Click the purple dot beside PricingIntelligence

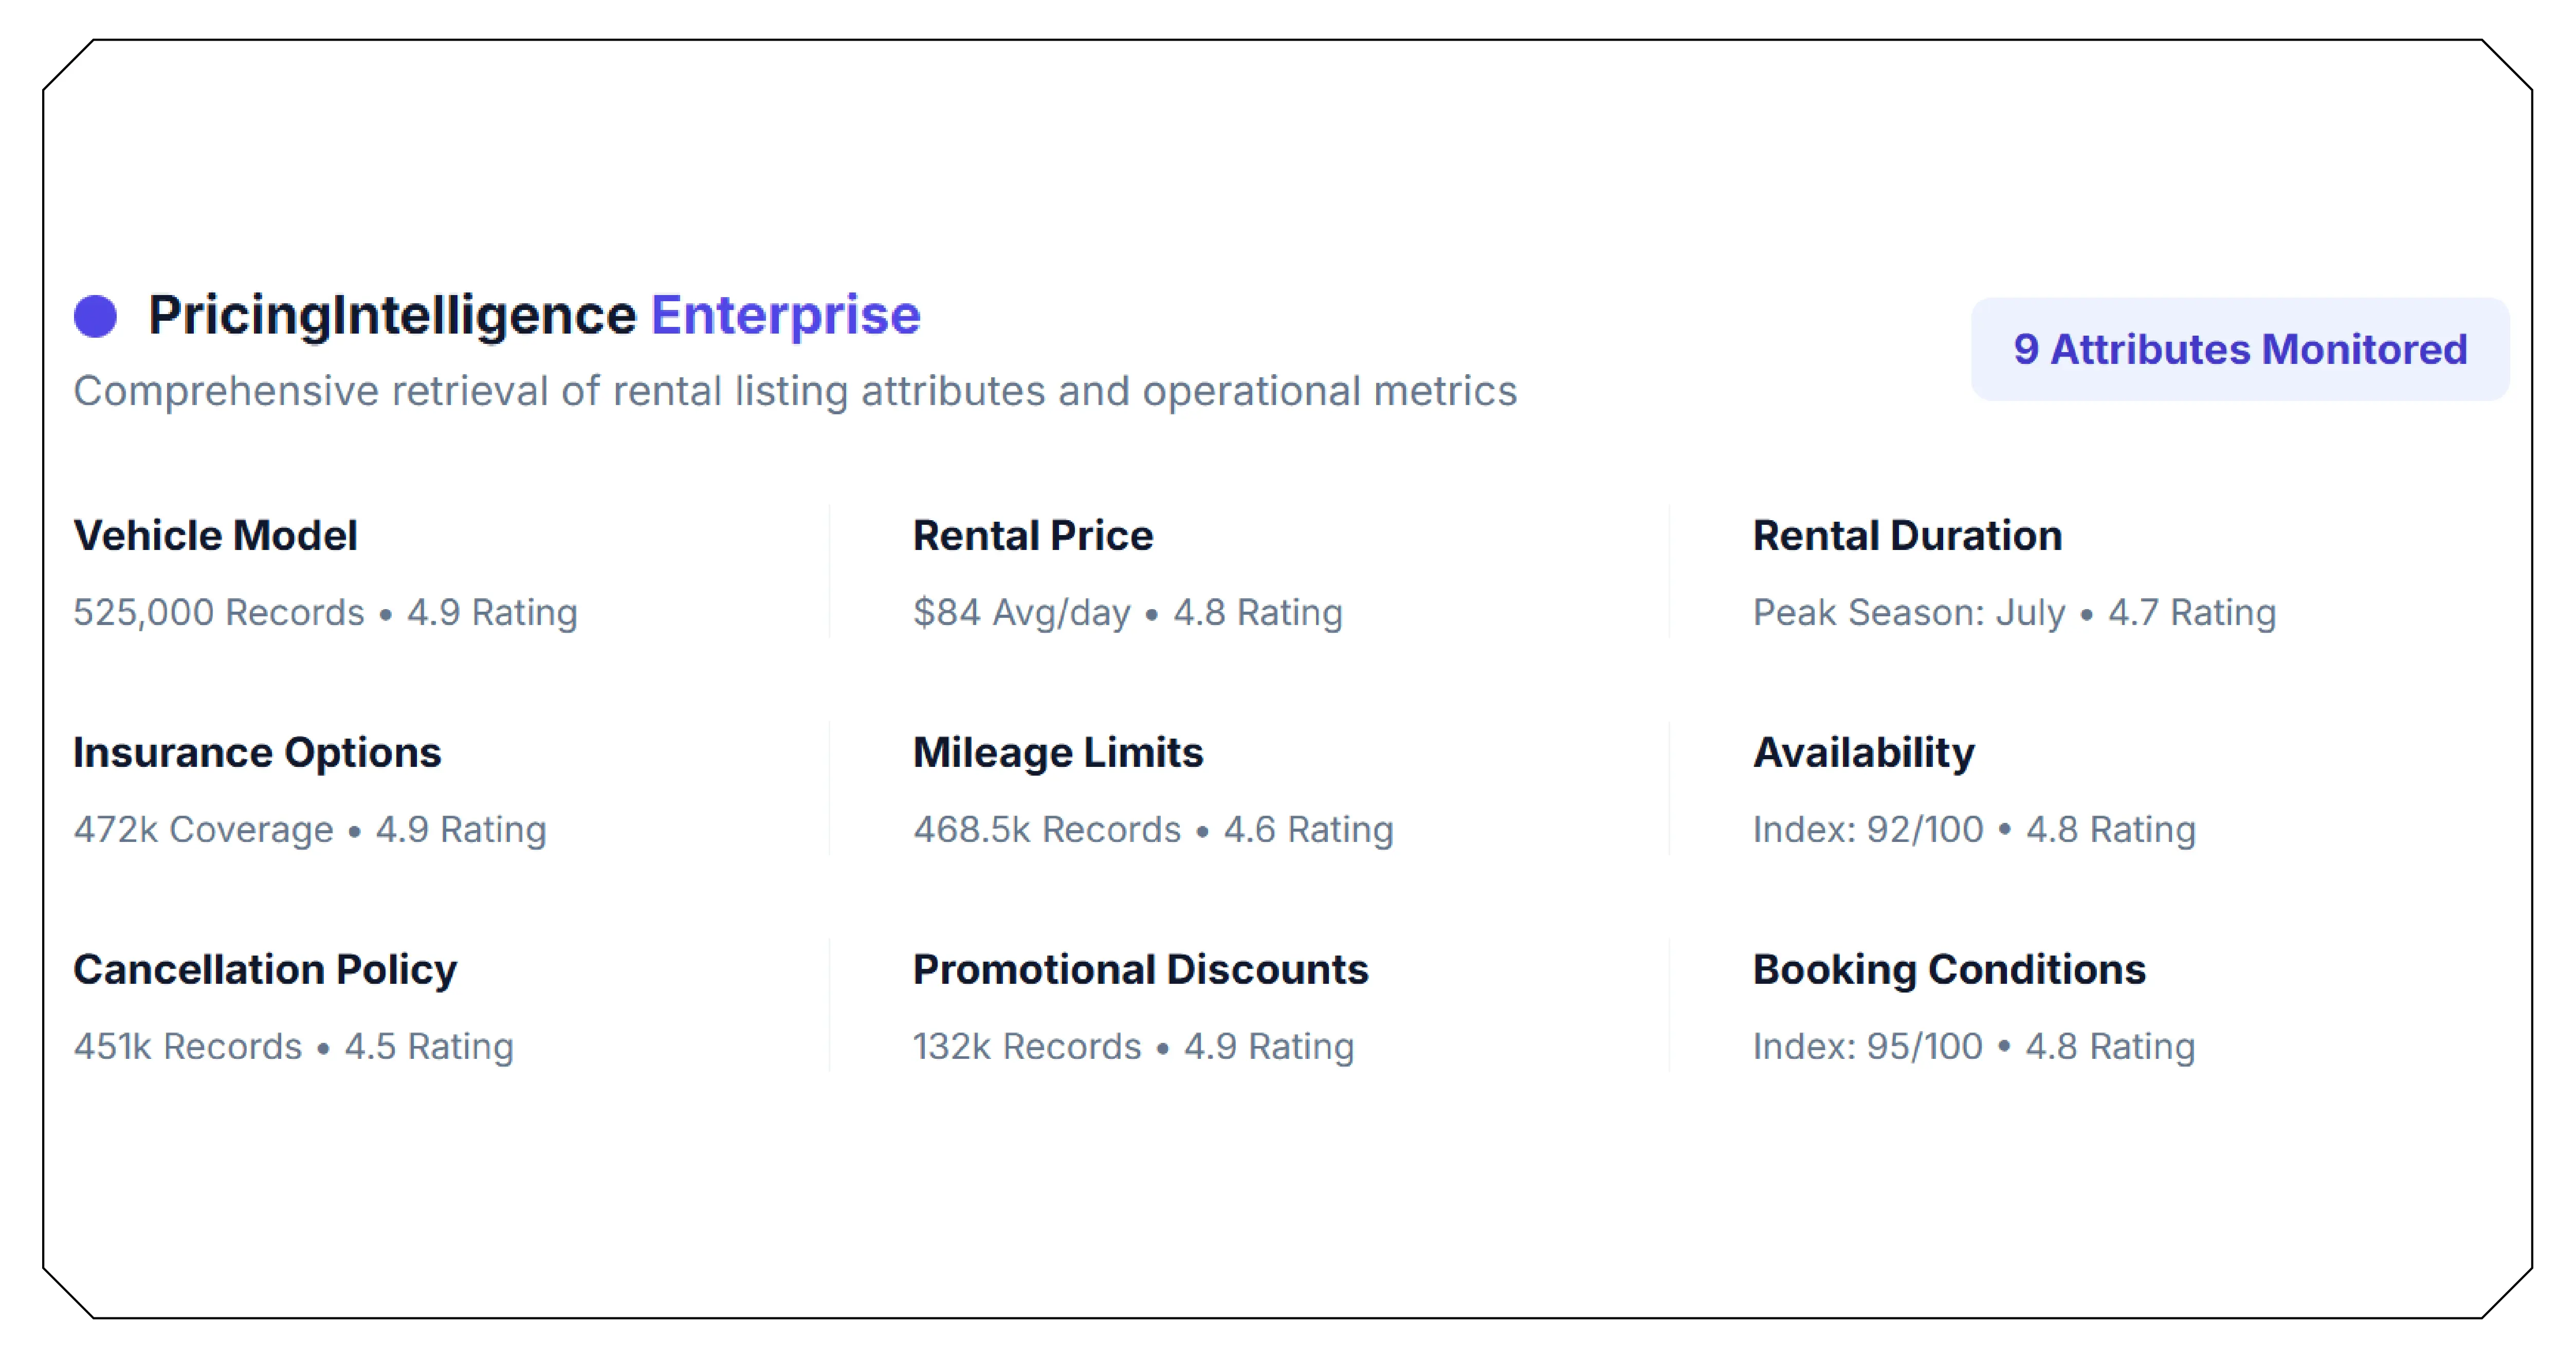96,316
